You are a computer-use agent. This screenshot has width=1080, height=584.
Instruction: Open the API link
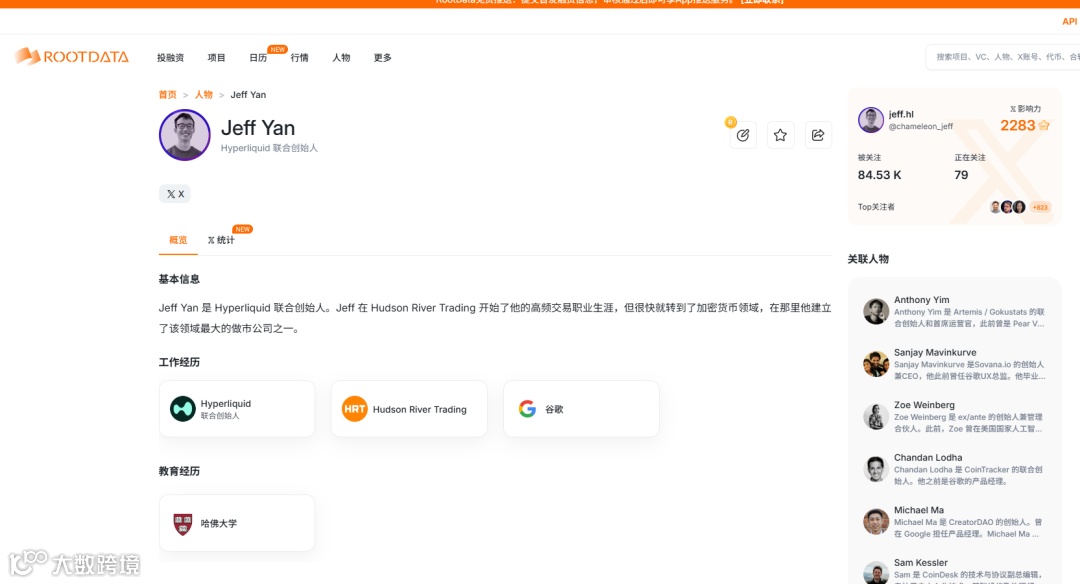click(1069, 21)
